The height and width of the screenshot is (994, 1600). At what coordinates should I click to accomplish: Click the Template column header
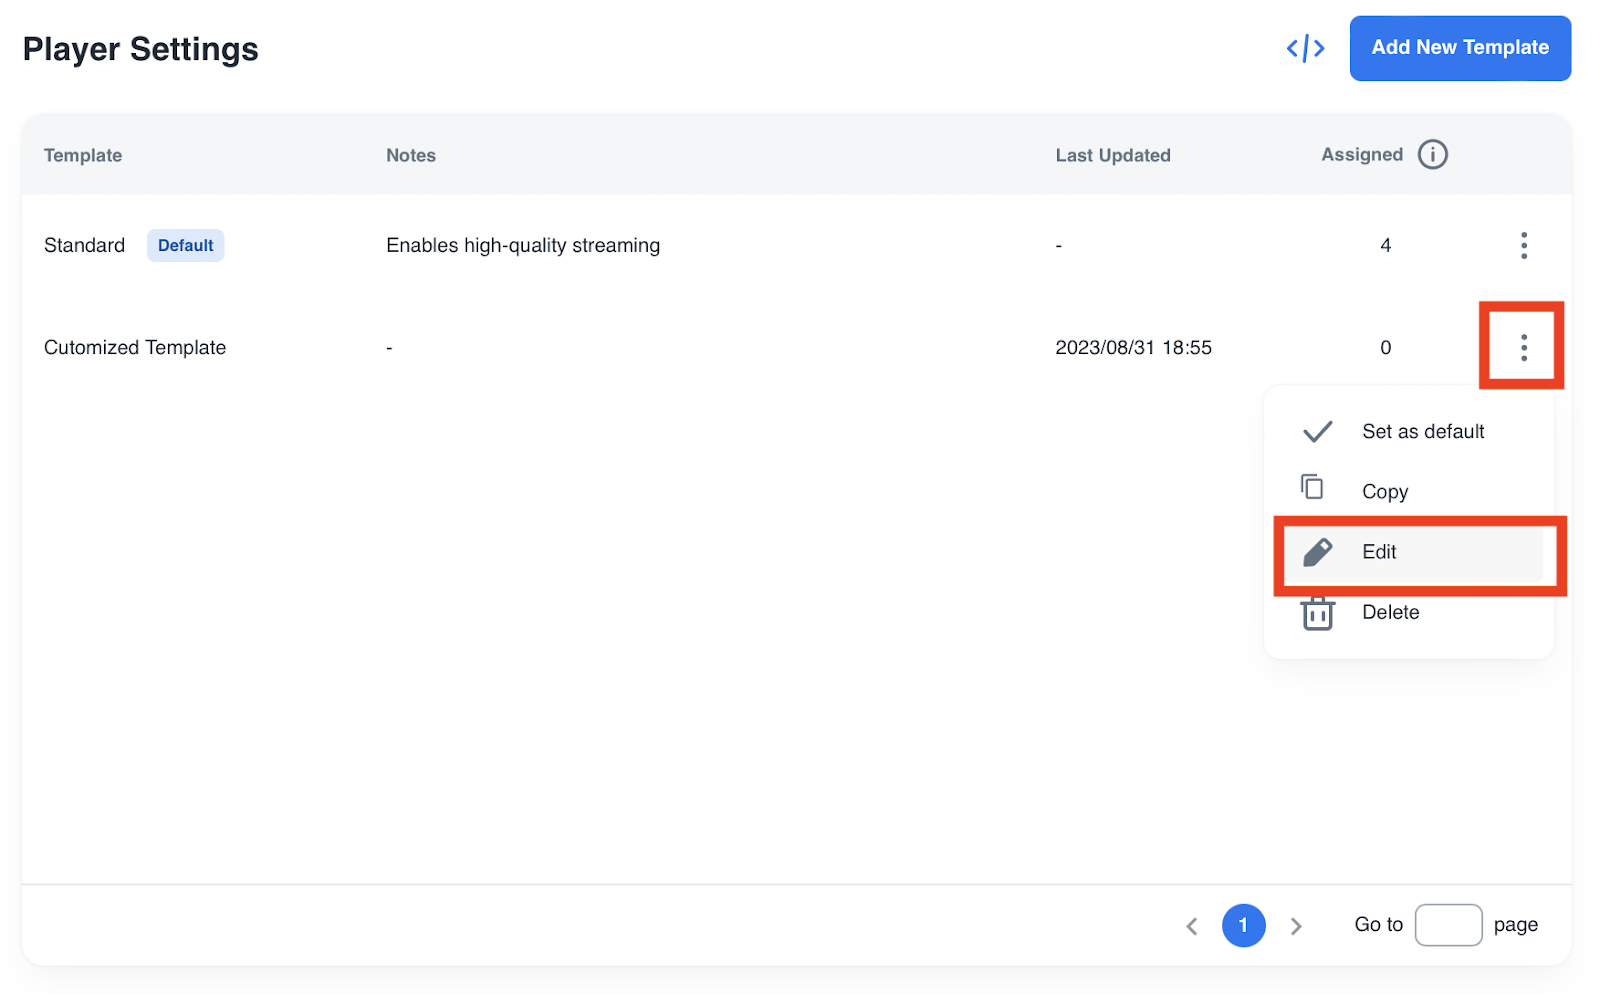83,155
